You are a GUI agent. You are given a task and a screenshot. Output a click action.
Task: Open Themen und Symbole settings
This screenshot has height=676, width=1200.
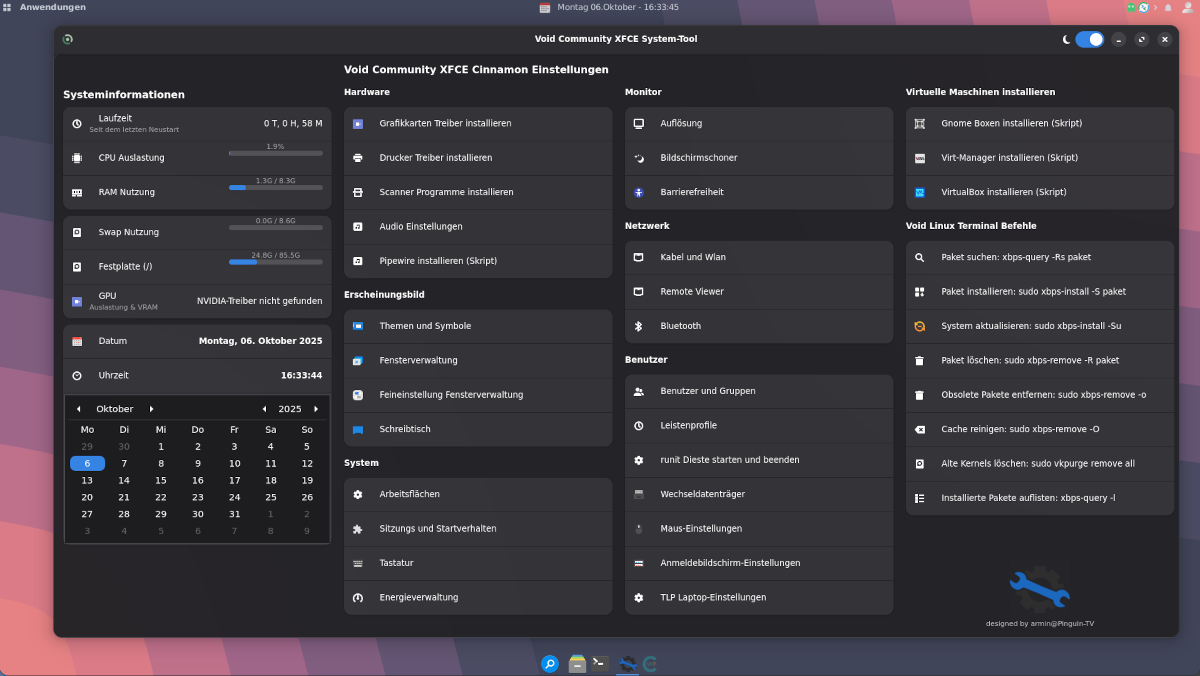[x=425, y=326]
